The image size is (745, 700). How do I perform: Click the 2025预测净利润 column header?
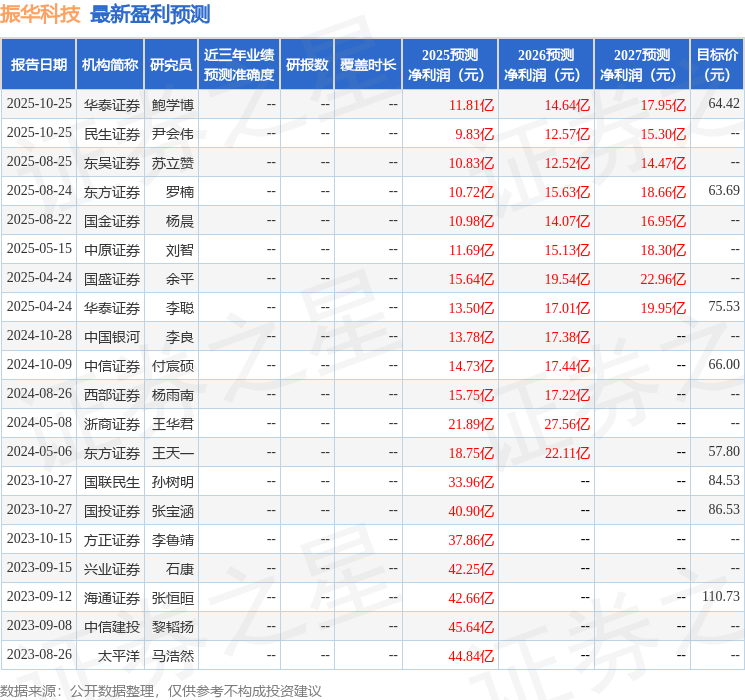point(449,64)
